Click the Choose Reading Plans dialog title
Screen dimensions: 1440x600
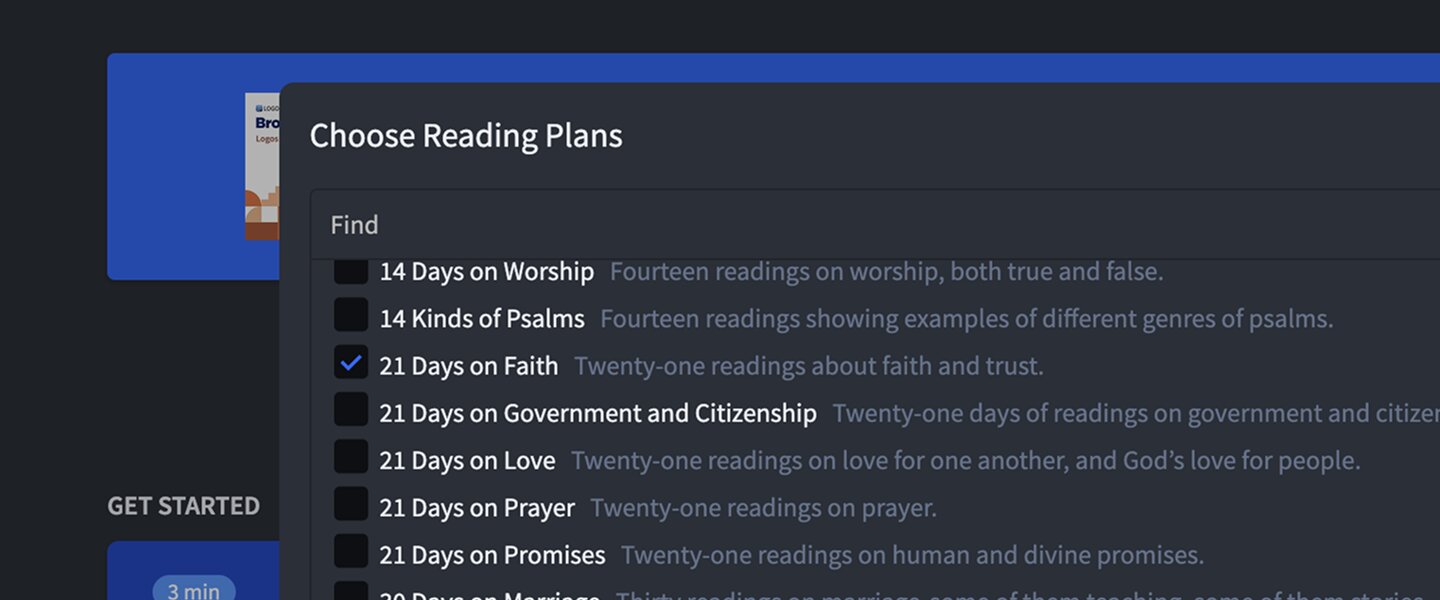click(x=465, y=135)
